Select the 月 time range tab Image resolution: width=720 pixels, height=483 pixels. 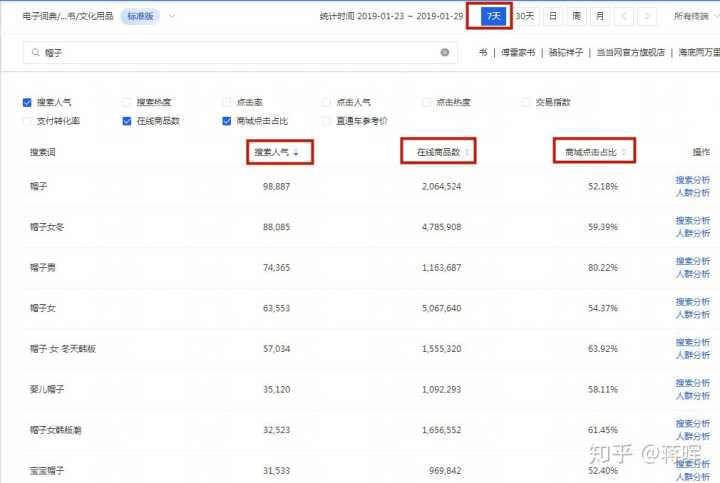click(x=598, y=16)
